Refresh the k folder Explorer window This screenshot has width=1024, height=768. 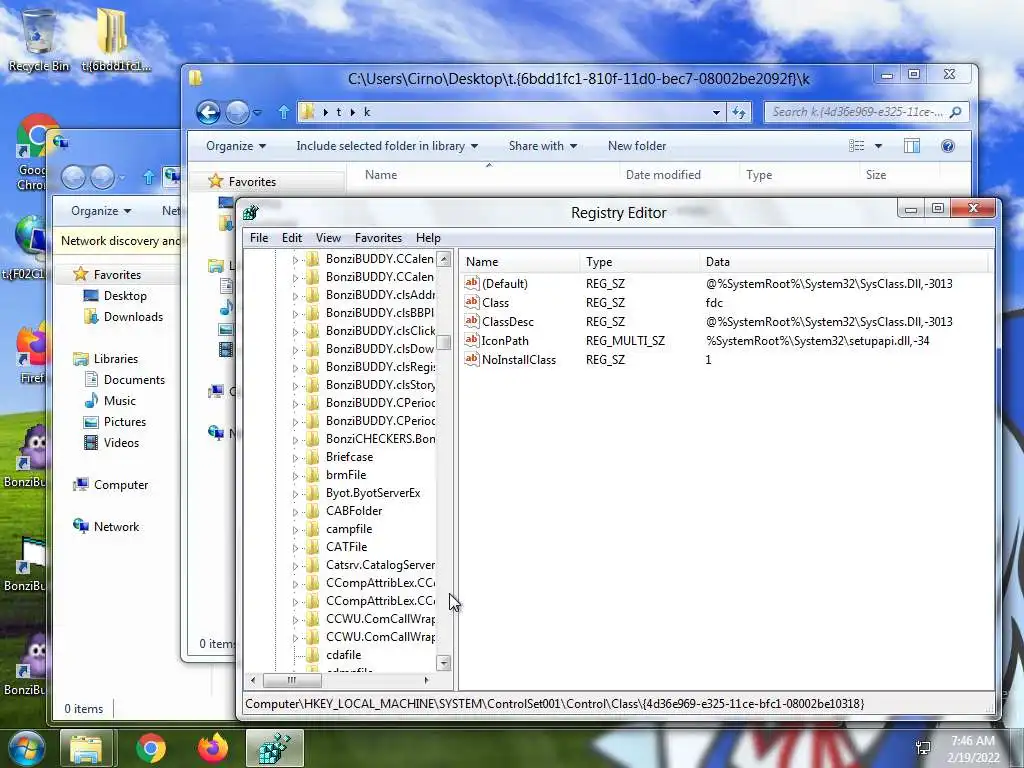pyautogui.click(x=739, y=112)
